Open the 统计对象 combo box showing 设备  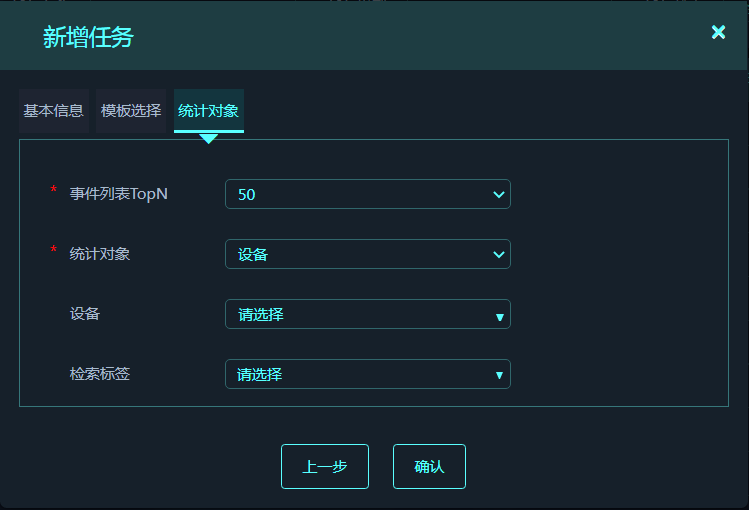(368, 254)
